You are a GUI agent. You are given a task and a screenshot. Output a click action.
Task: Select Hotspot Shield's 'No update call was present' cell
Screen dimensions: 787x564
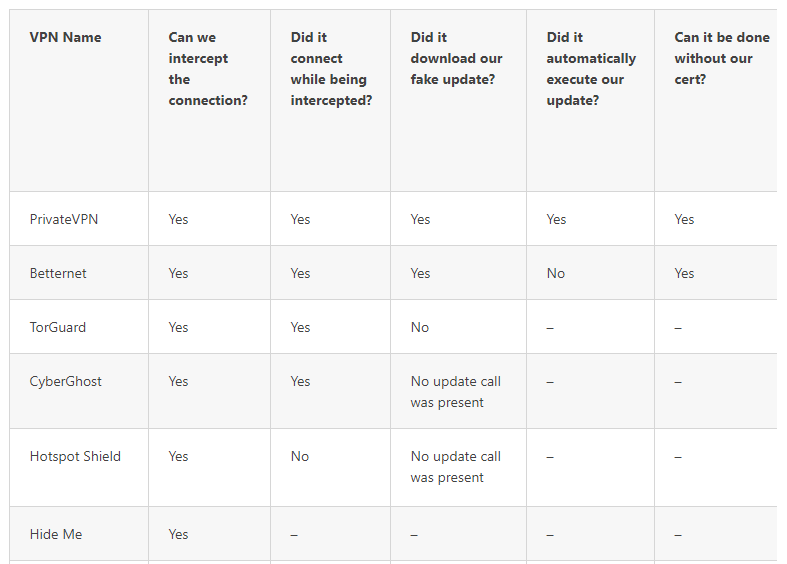[456, 467]
